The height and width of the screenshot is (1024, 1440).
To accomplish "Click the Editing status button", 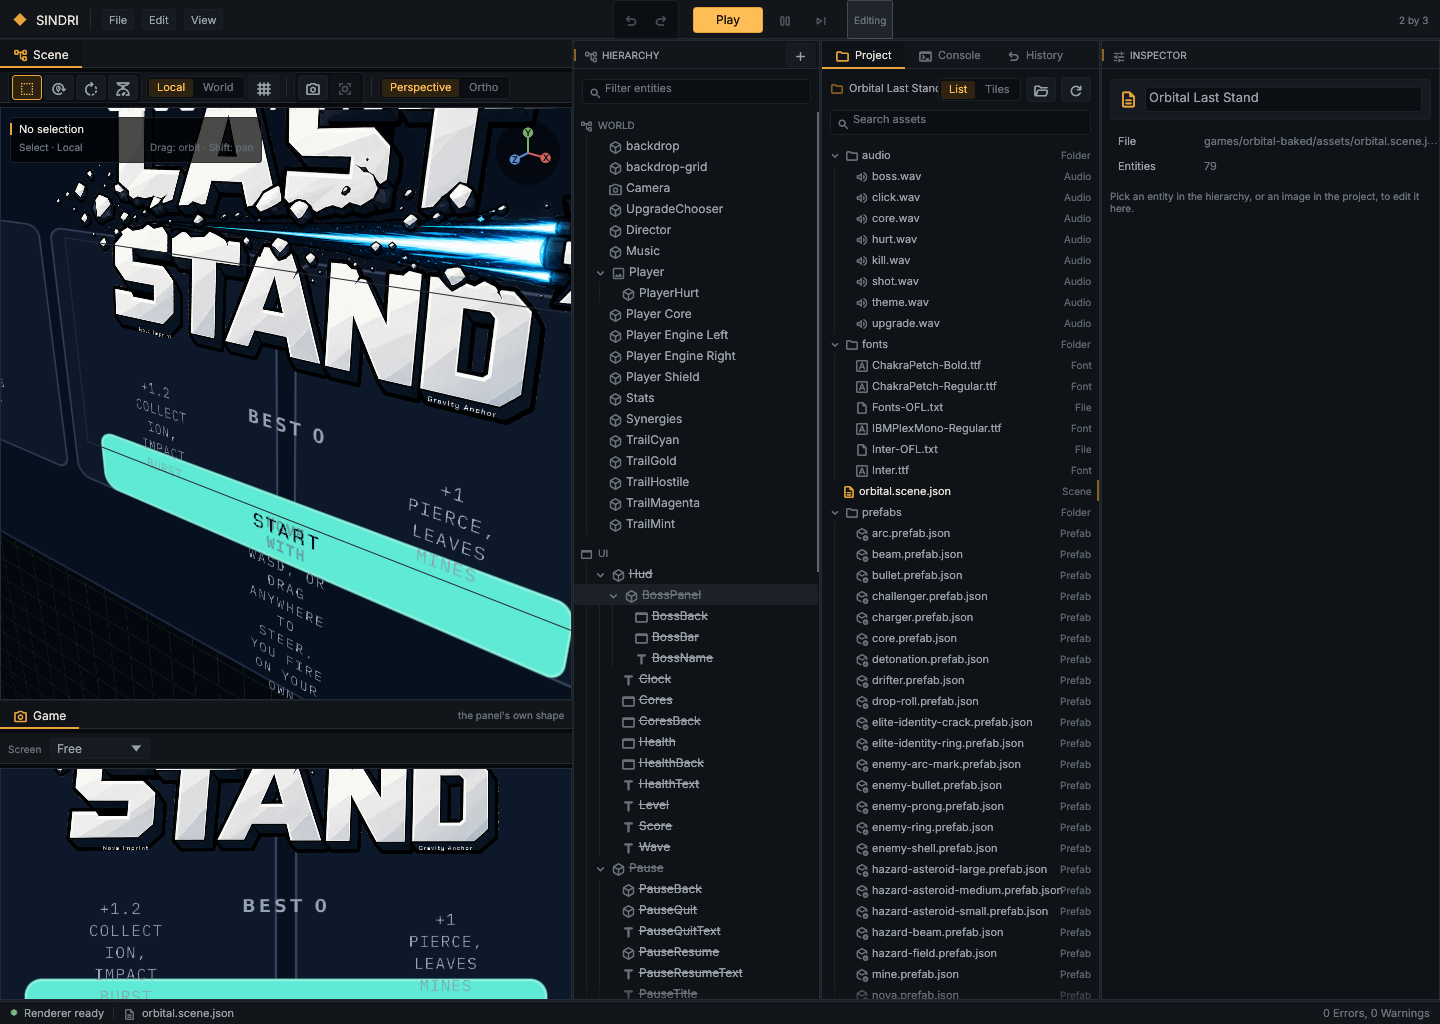I will 870,20.
